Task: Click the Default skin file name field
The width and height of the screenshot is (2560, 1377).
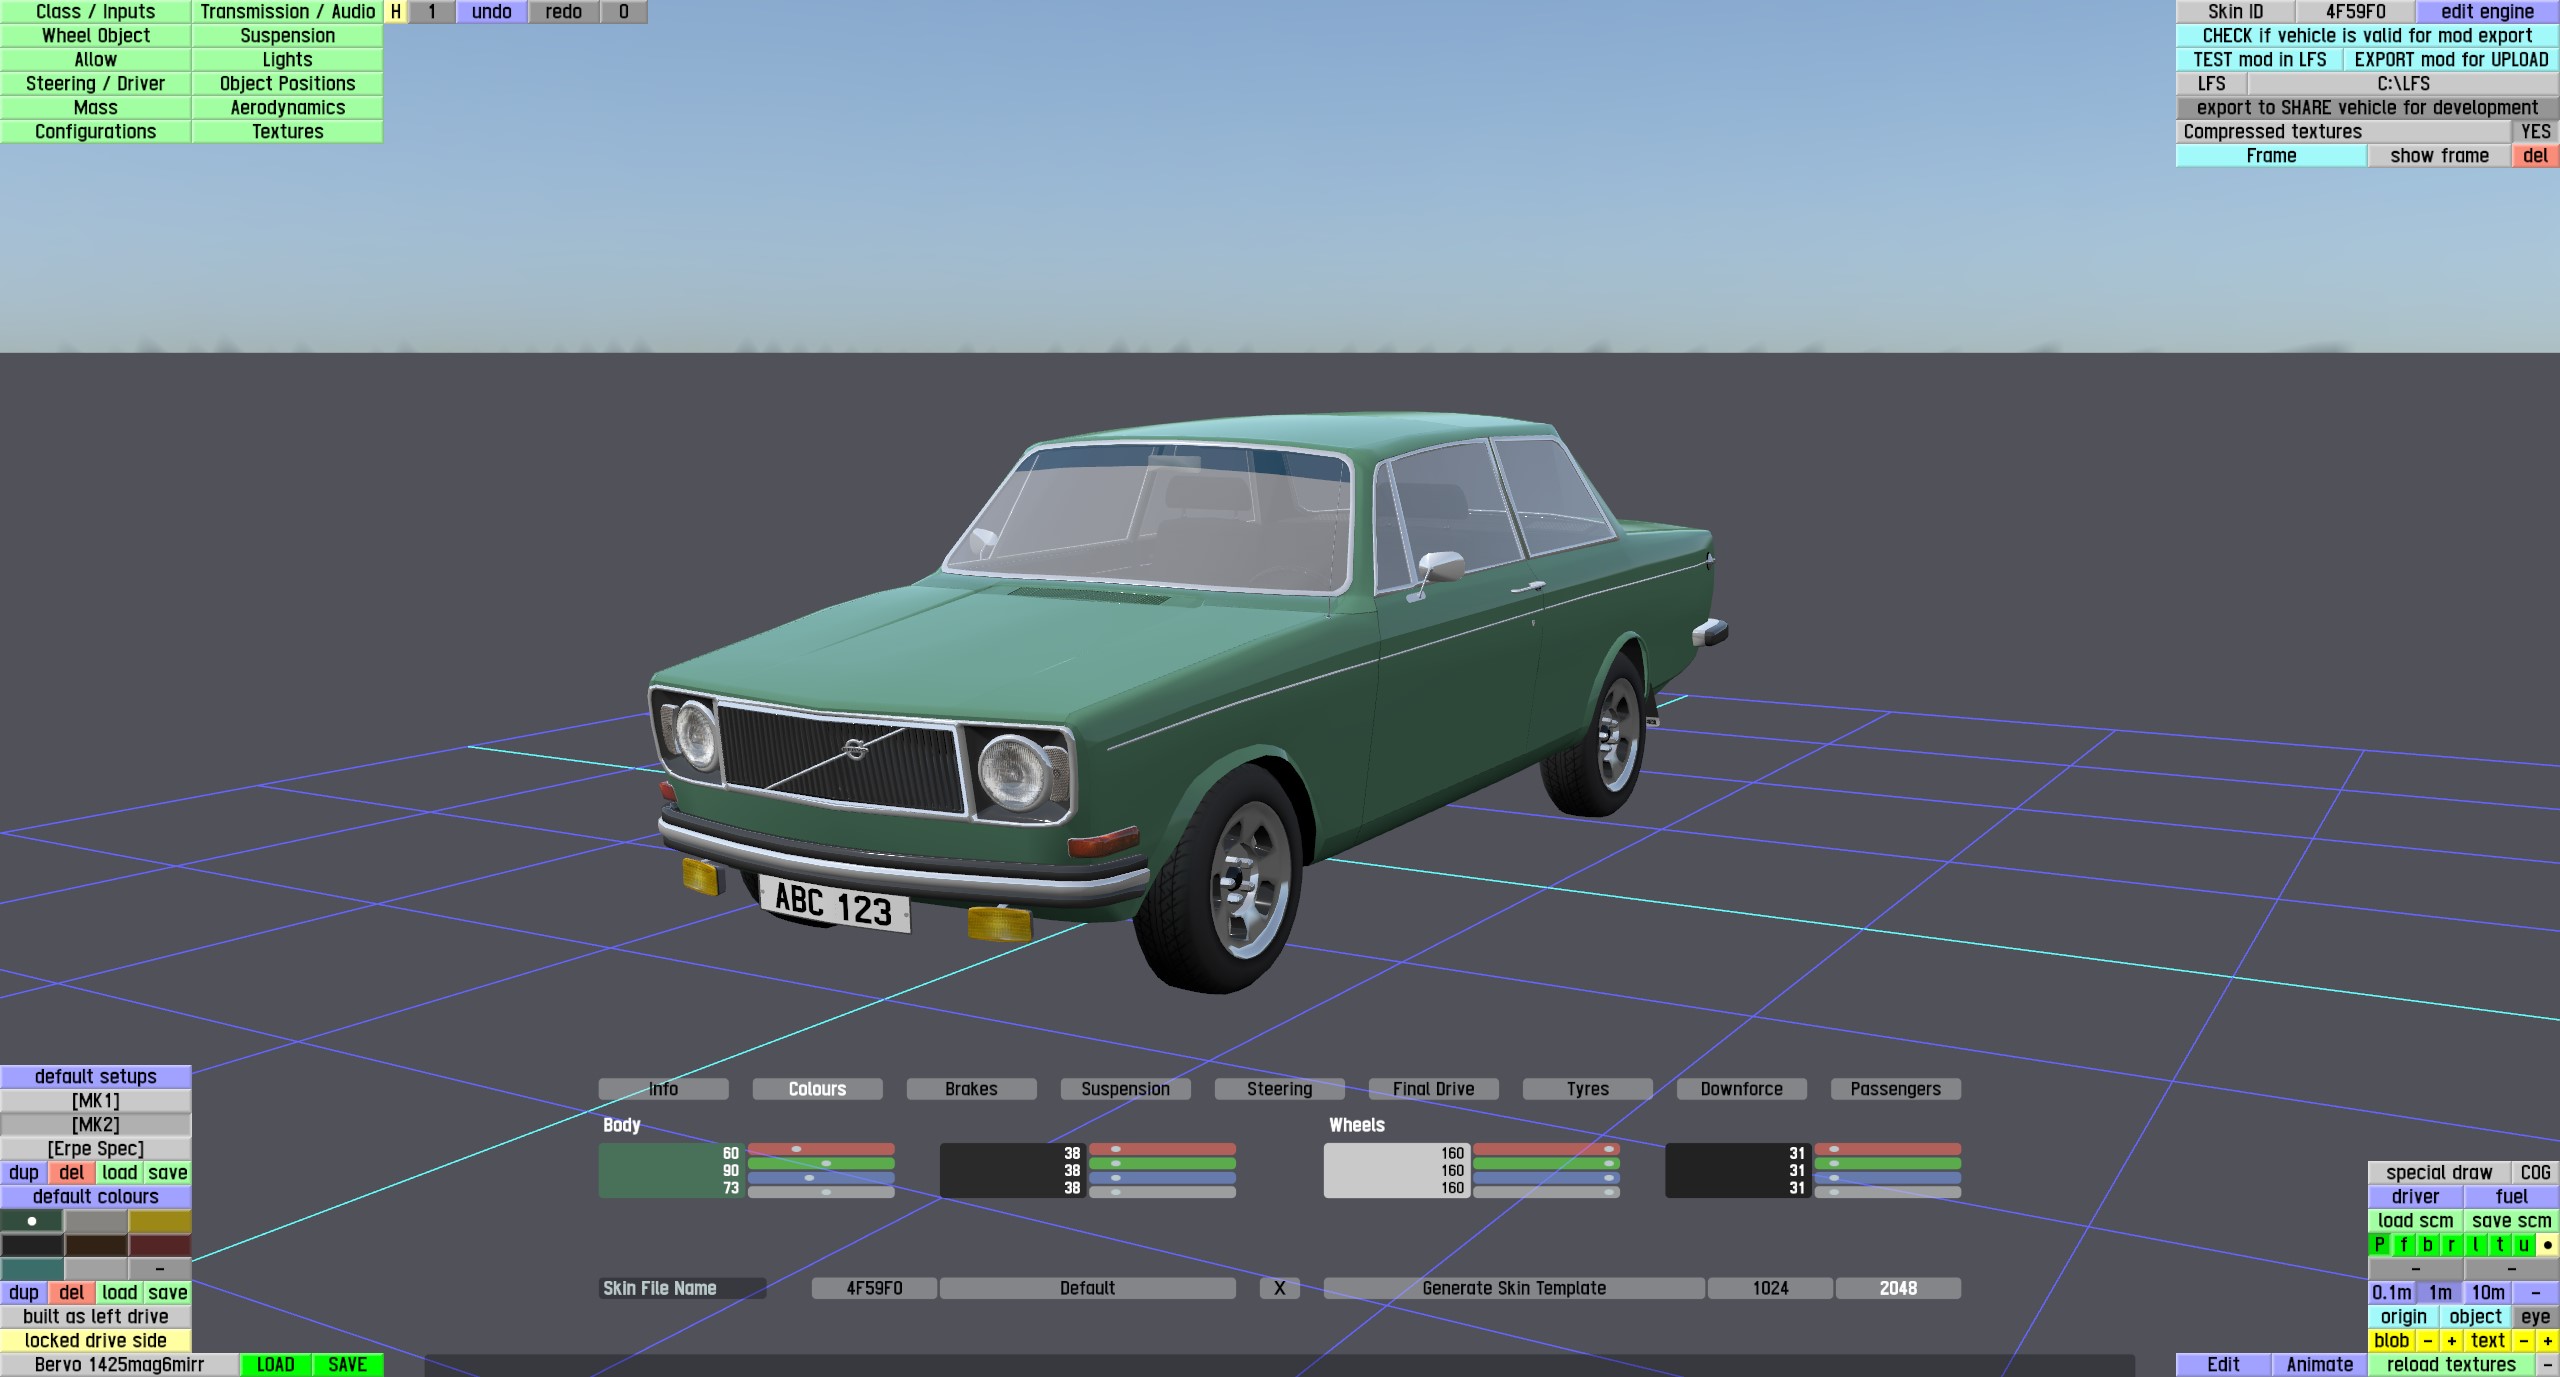Action: (x=1087, y=1288)
